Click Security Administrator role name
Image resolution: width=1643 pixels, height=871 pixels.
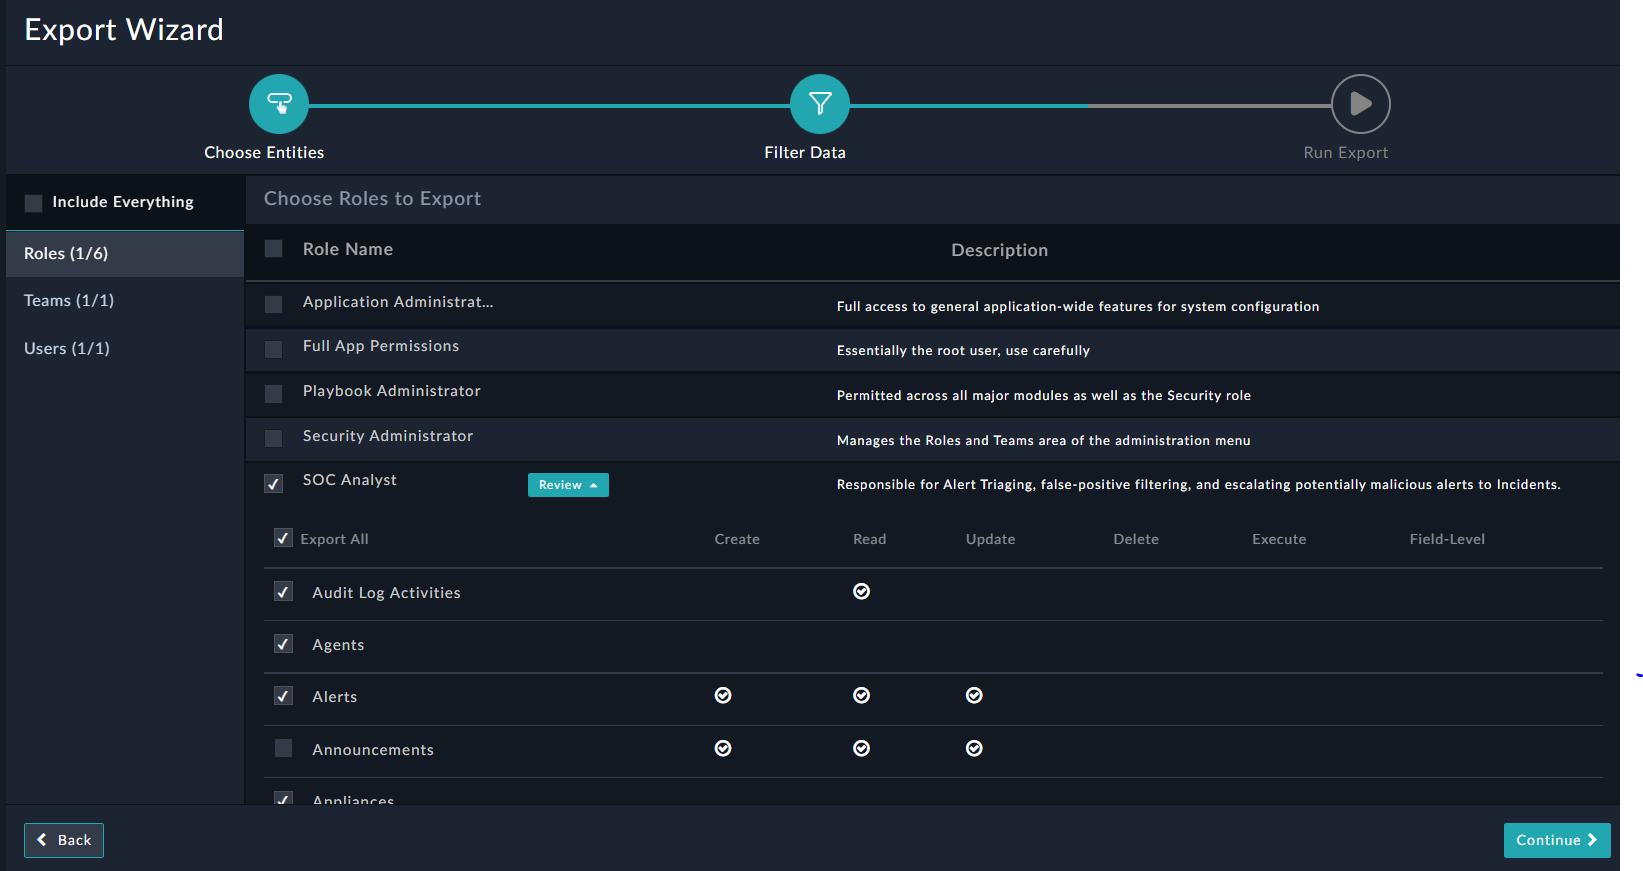coord(388,436)
